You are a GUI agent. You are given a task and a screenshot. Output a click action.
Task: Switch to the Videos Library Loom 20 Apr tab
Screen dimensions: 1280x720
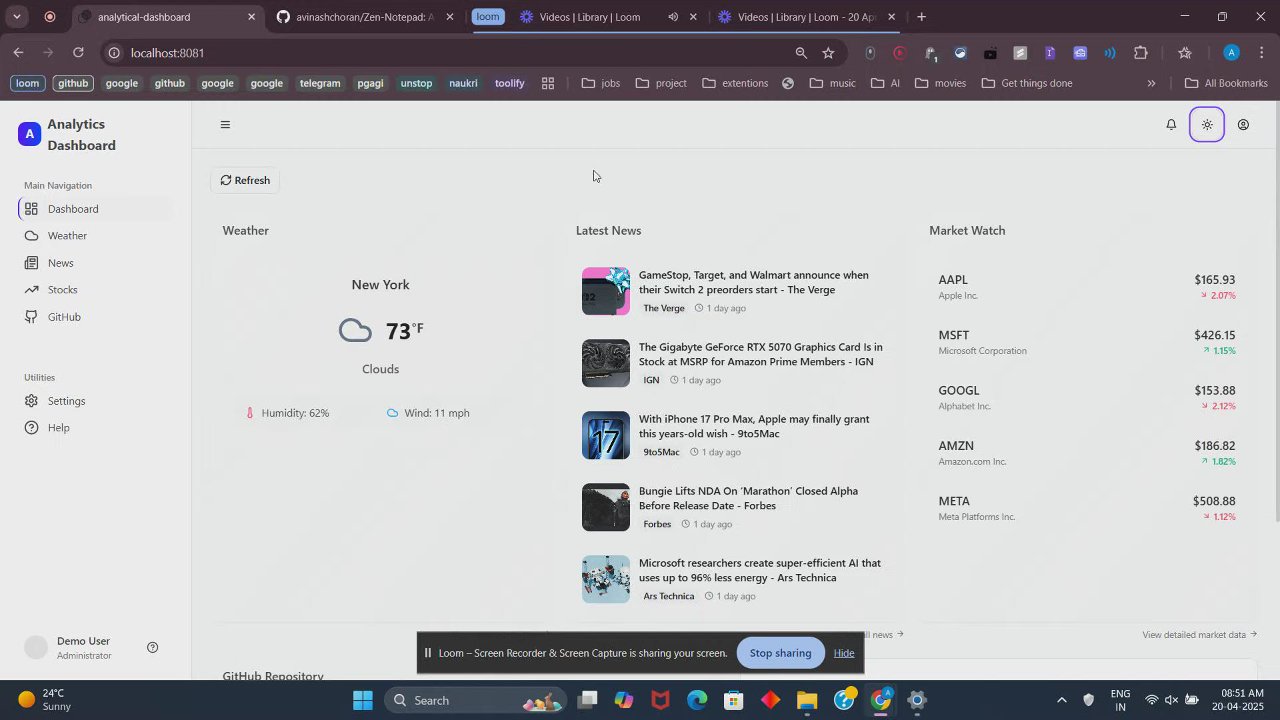pyautogui.click(x=806, y=17)
